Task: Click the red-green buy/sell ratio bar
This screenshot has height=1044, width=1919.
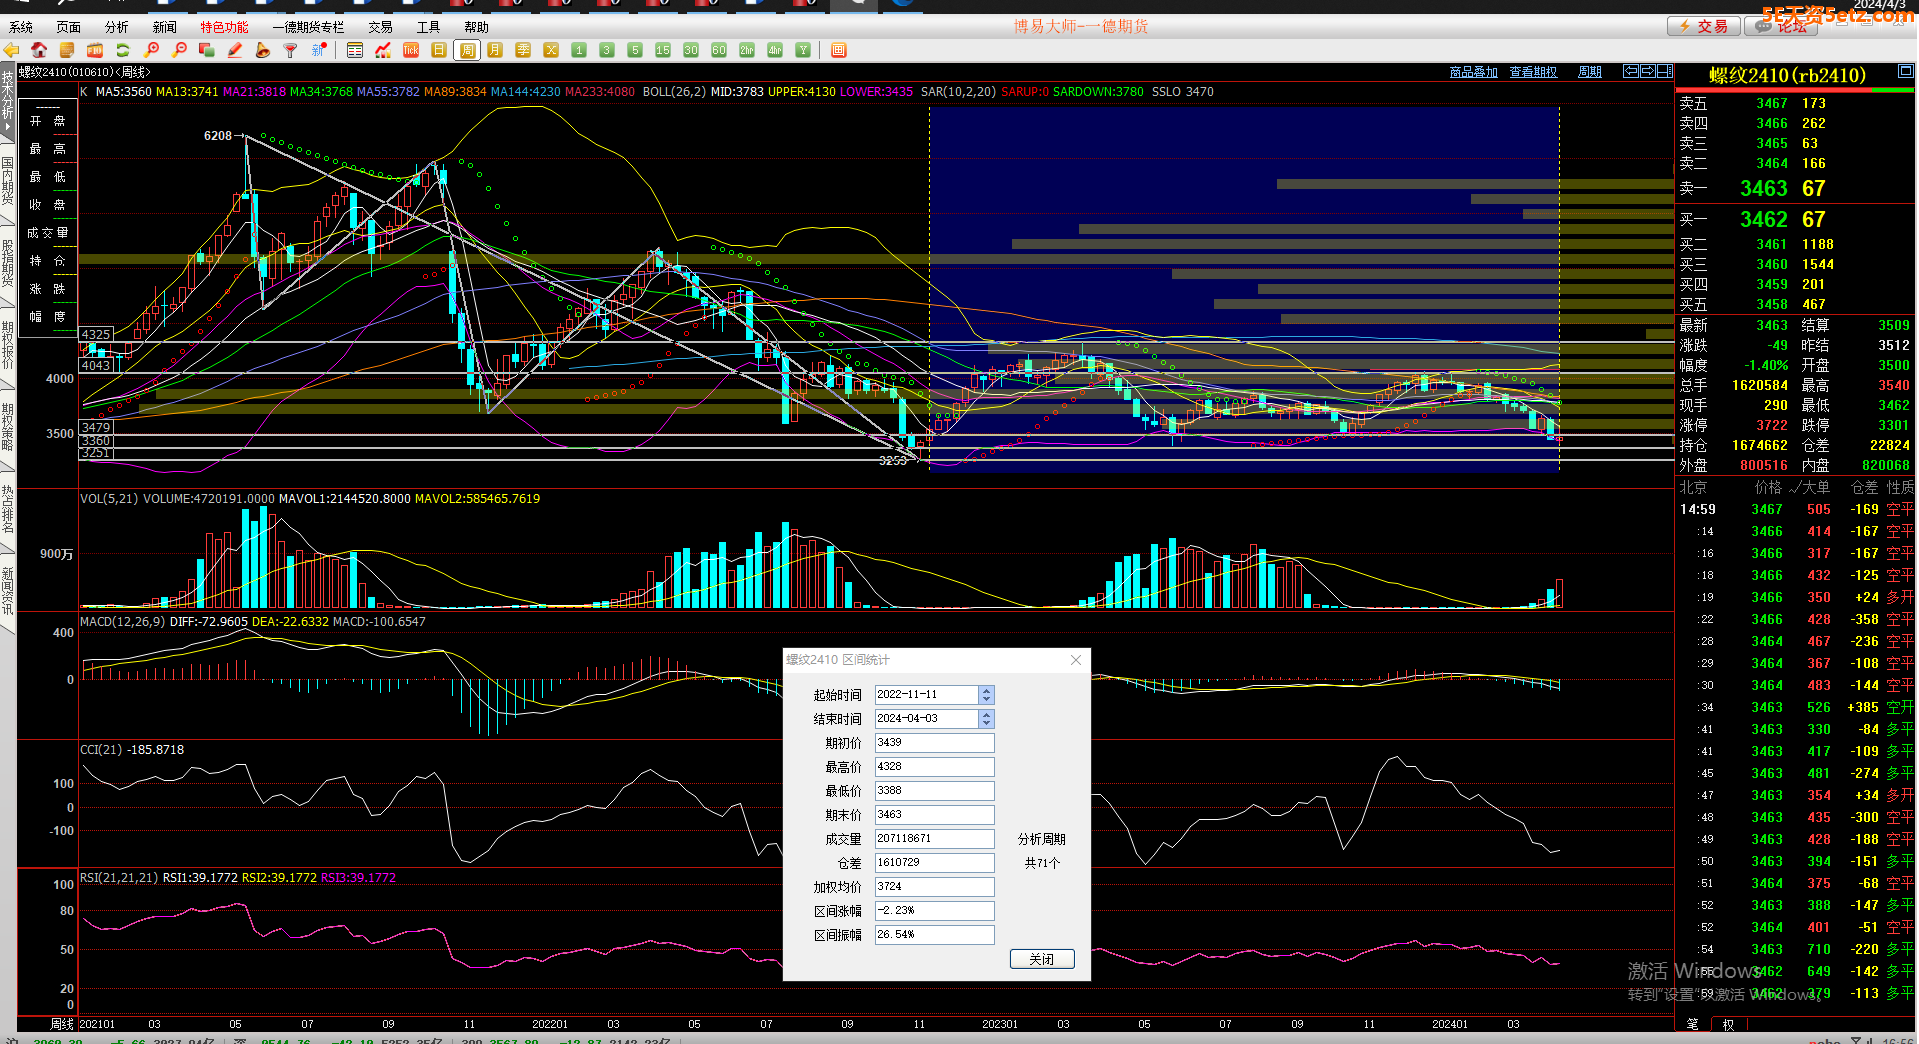Action: (1794, 90)
